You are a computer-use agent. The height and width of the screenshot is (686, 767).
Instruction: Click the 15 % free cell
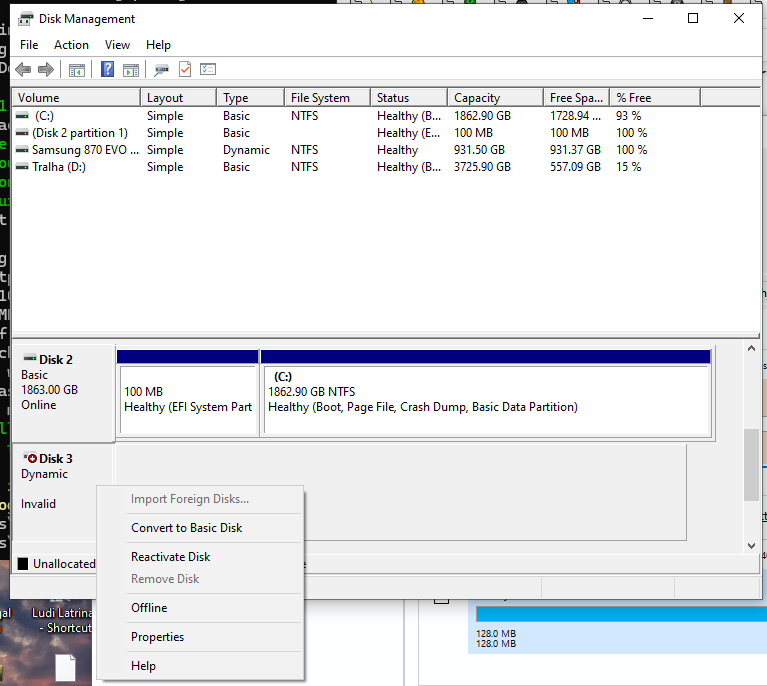pos(629,167)
